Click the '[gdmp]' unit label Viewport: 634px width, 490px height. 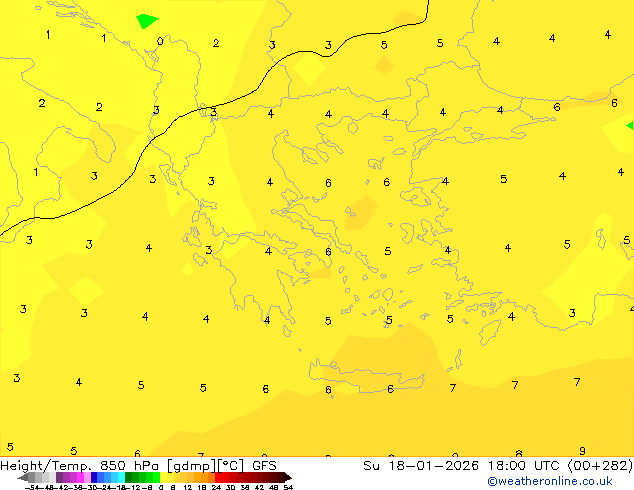(192, 466)
